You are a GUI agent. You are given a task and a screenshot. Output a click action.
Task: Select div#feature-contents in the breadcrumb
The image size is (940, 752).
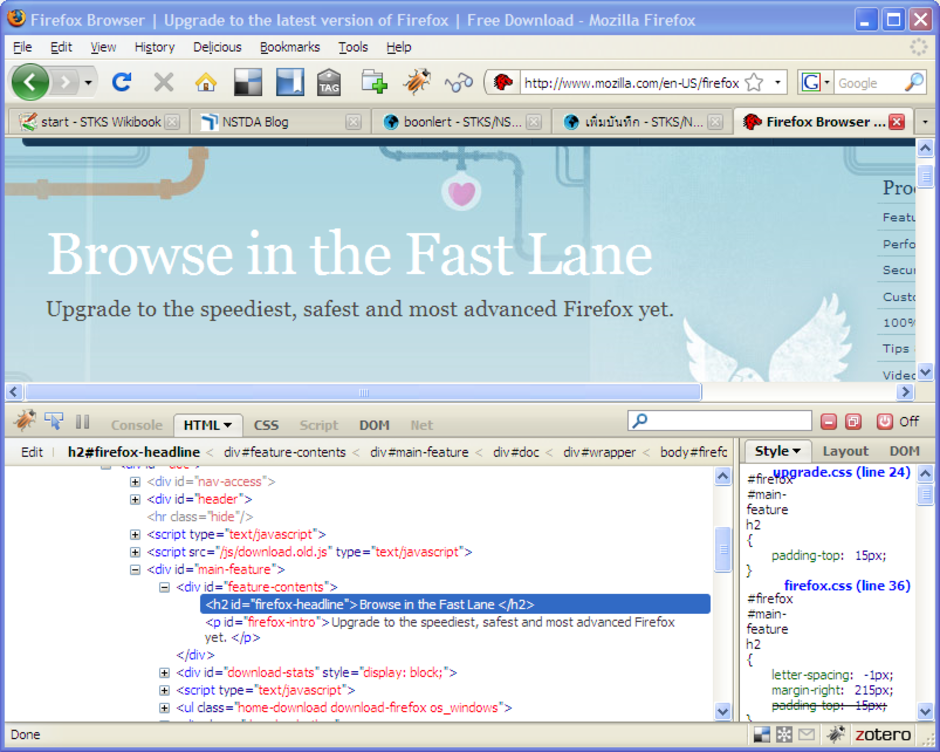tap(285, 452)
